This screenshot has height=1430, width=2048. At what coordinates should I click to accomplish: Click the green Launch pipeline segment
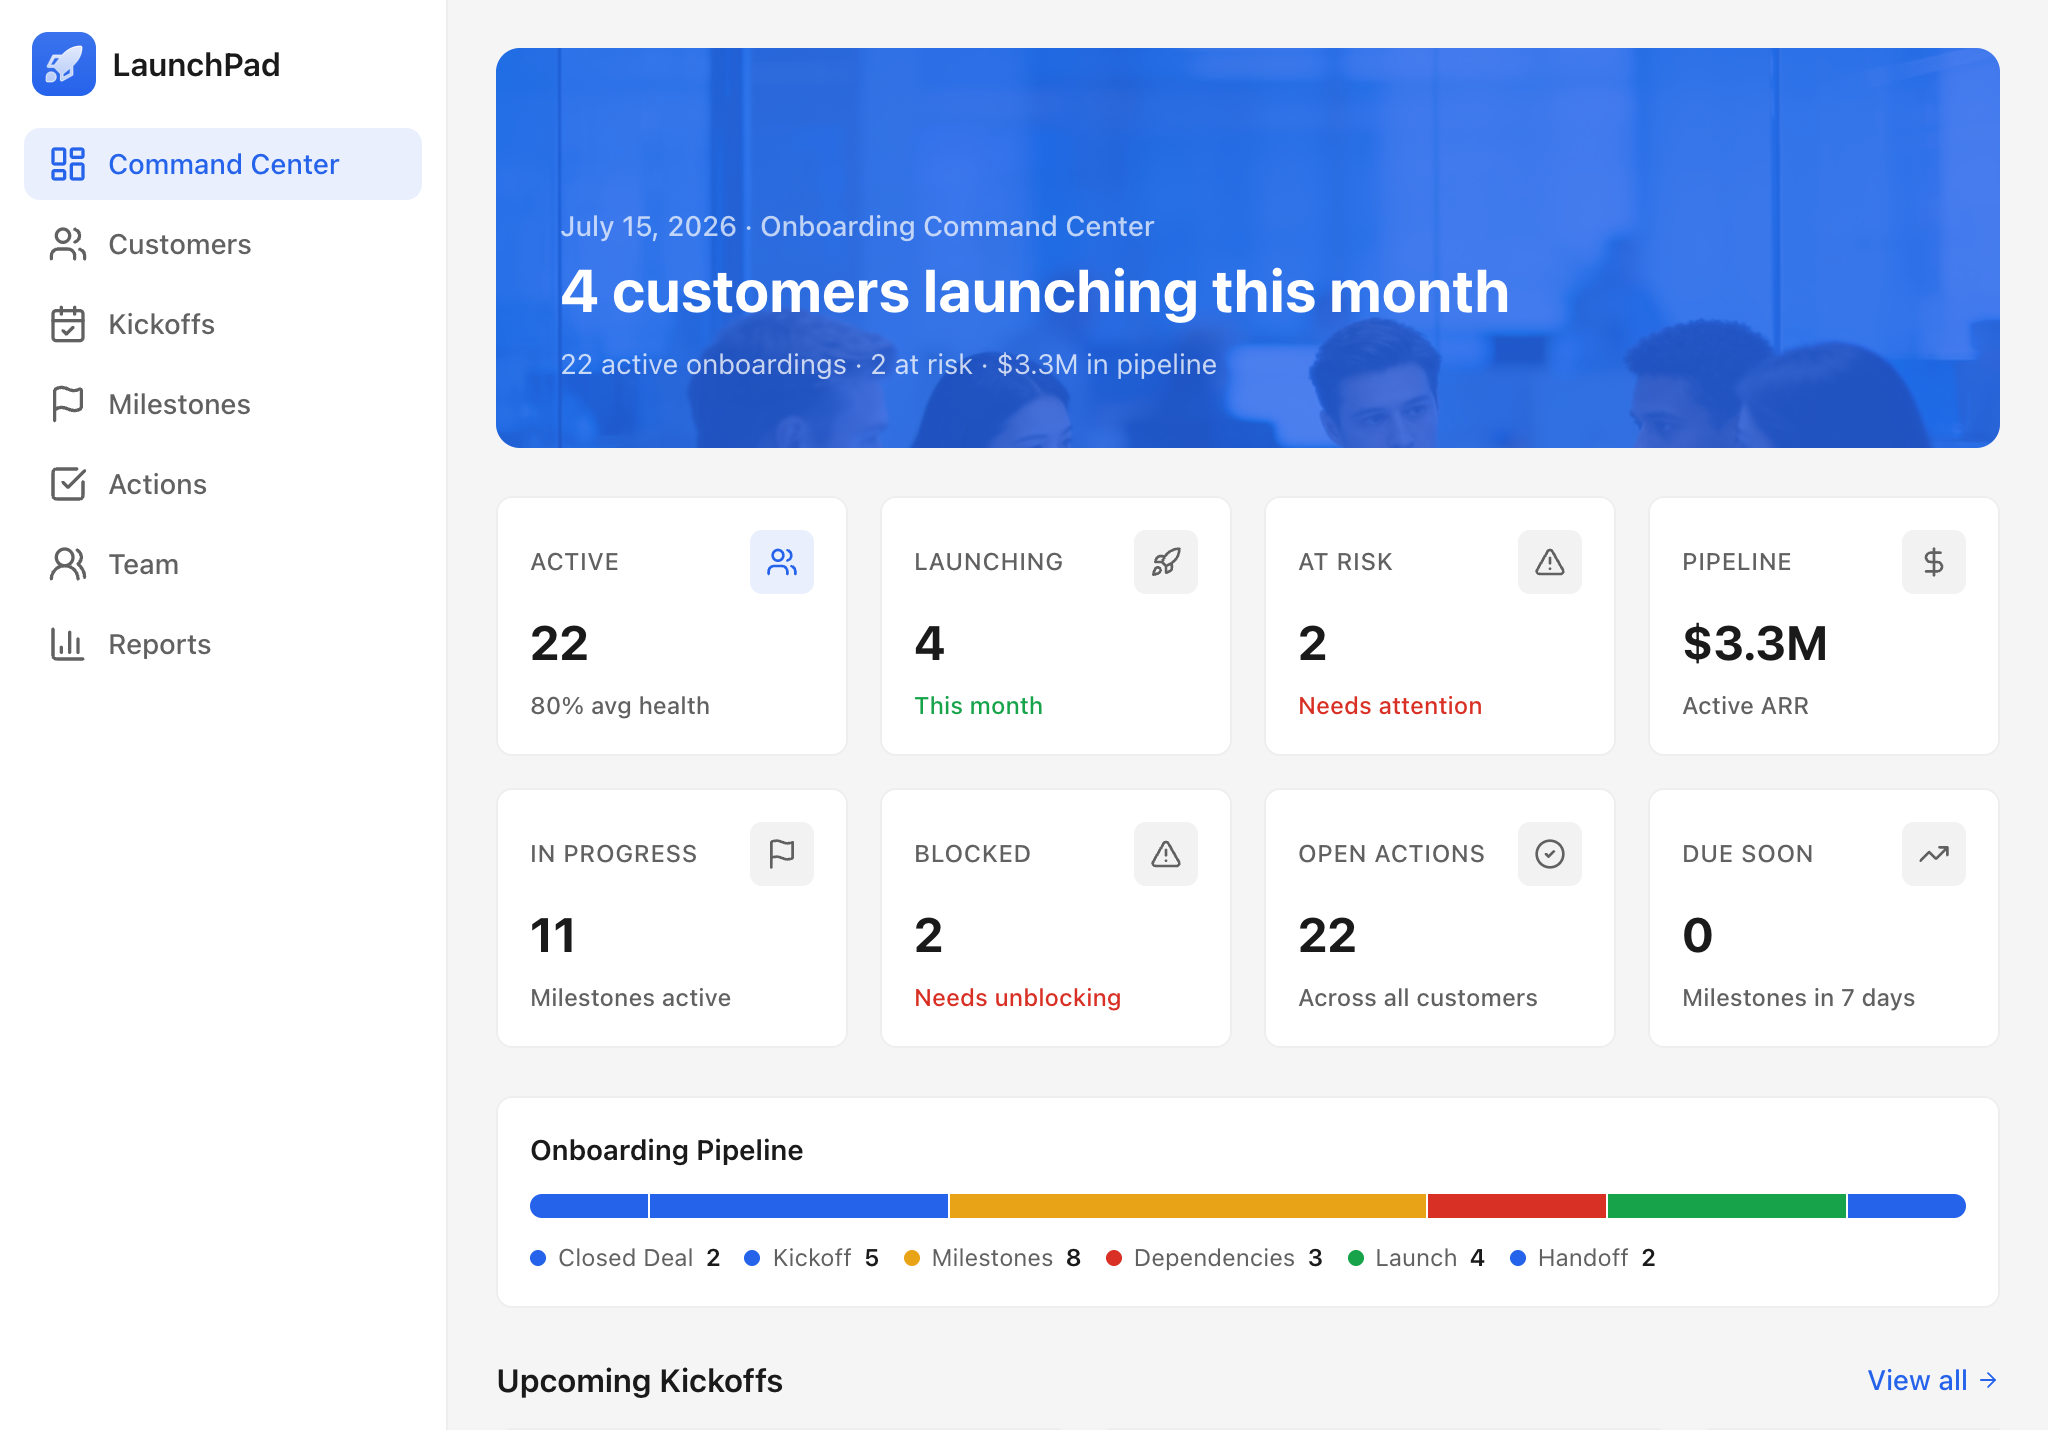pyautogui.click(x=1727, y=1206)
